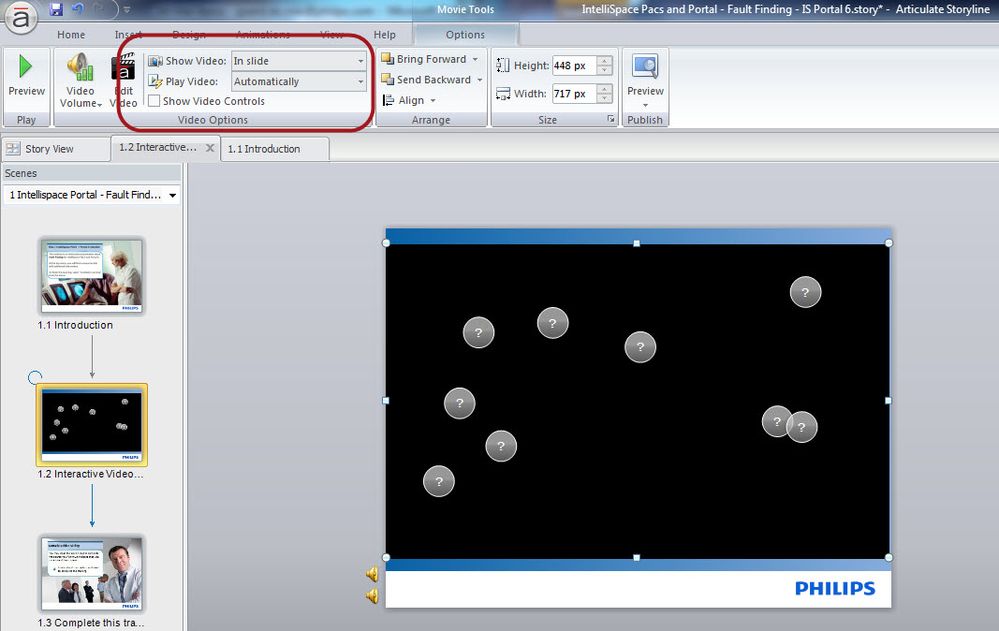Viewport: 999px width, 631px height.
Task: Switch to the 1.1 Introduction slide tab
Action: click(275, 149)
